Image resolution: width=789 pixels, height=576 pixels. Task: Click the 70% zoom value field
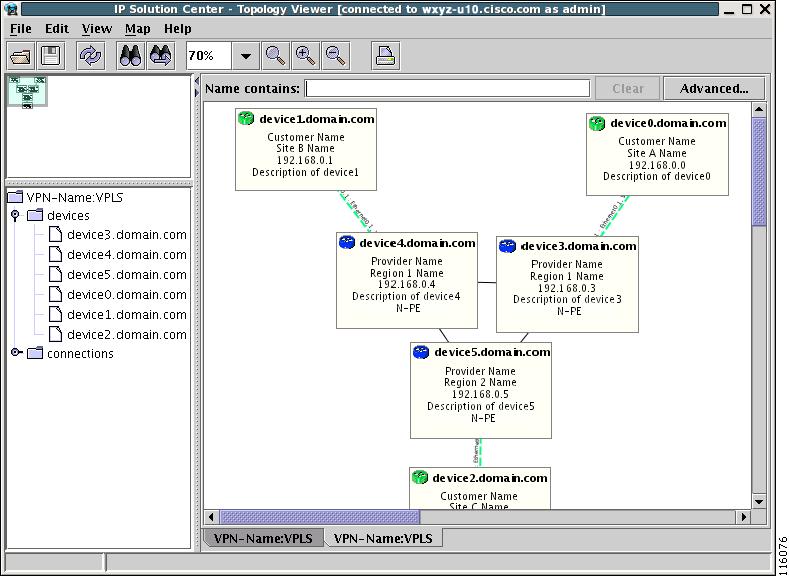(x=208, y=56)
